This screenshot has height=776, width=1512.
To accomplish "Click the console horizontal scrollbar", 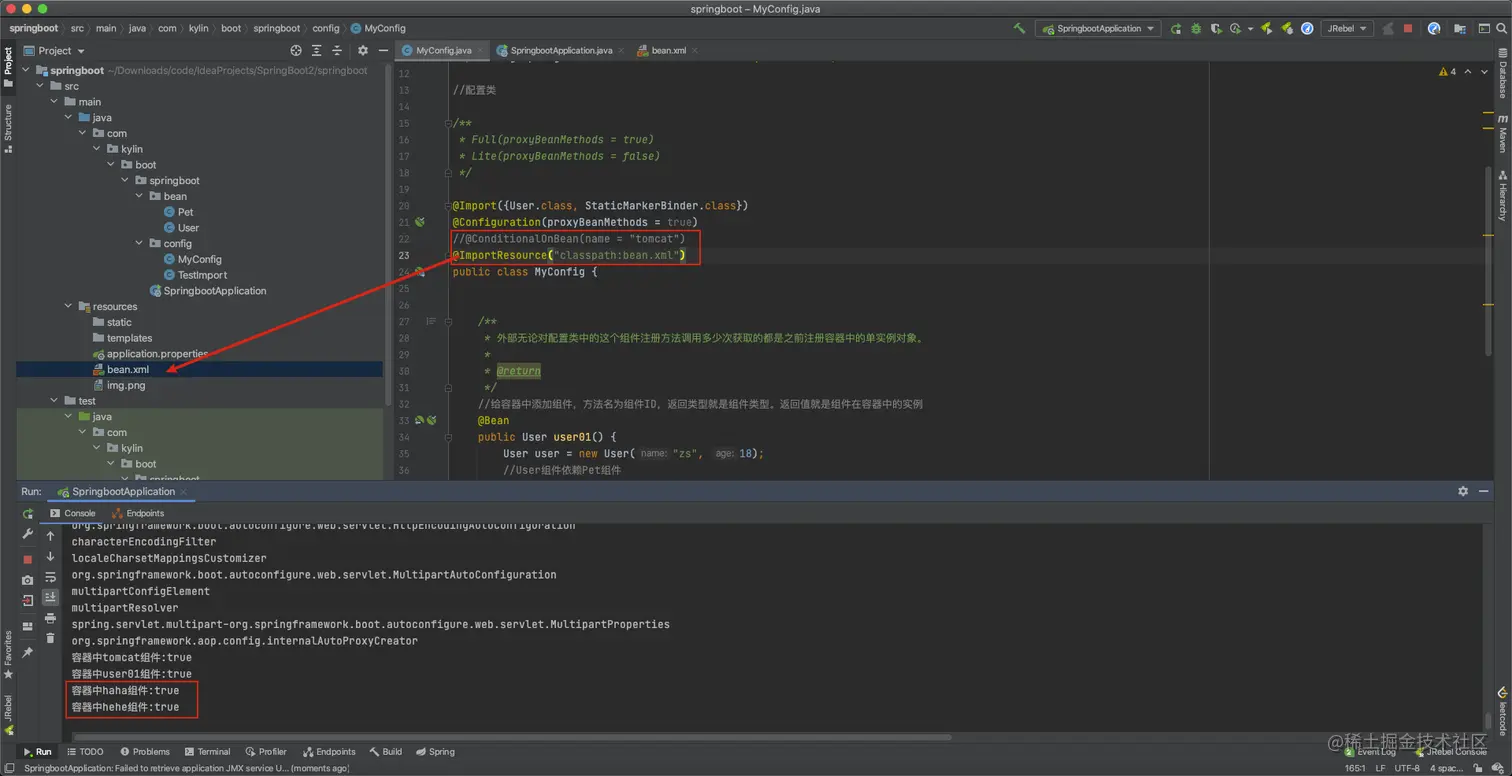I will click(x=510, y=738).
